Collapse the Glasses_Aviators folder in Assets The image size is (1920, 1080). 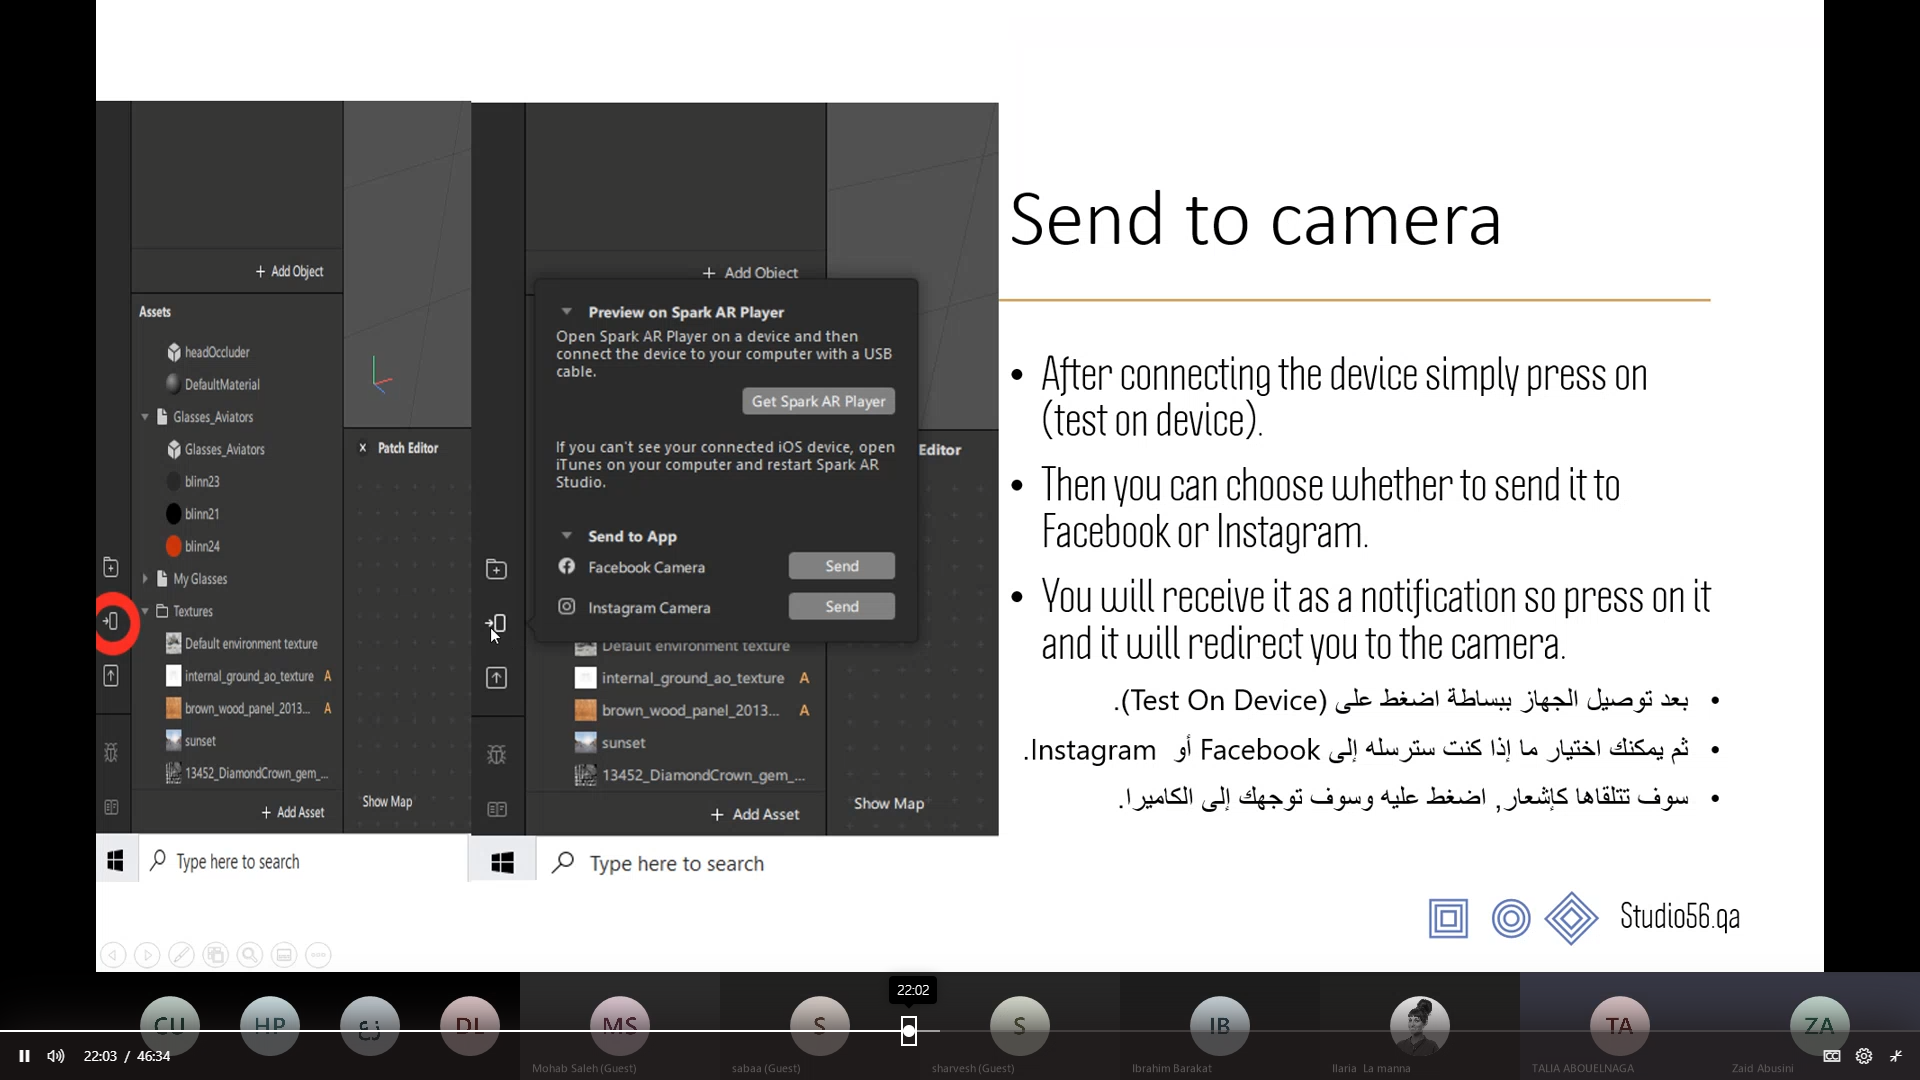point(145,417)
